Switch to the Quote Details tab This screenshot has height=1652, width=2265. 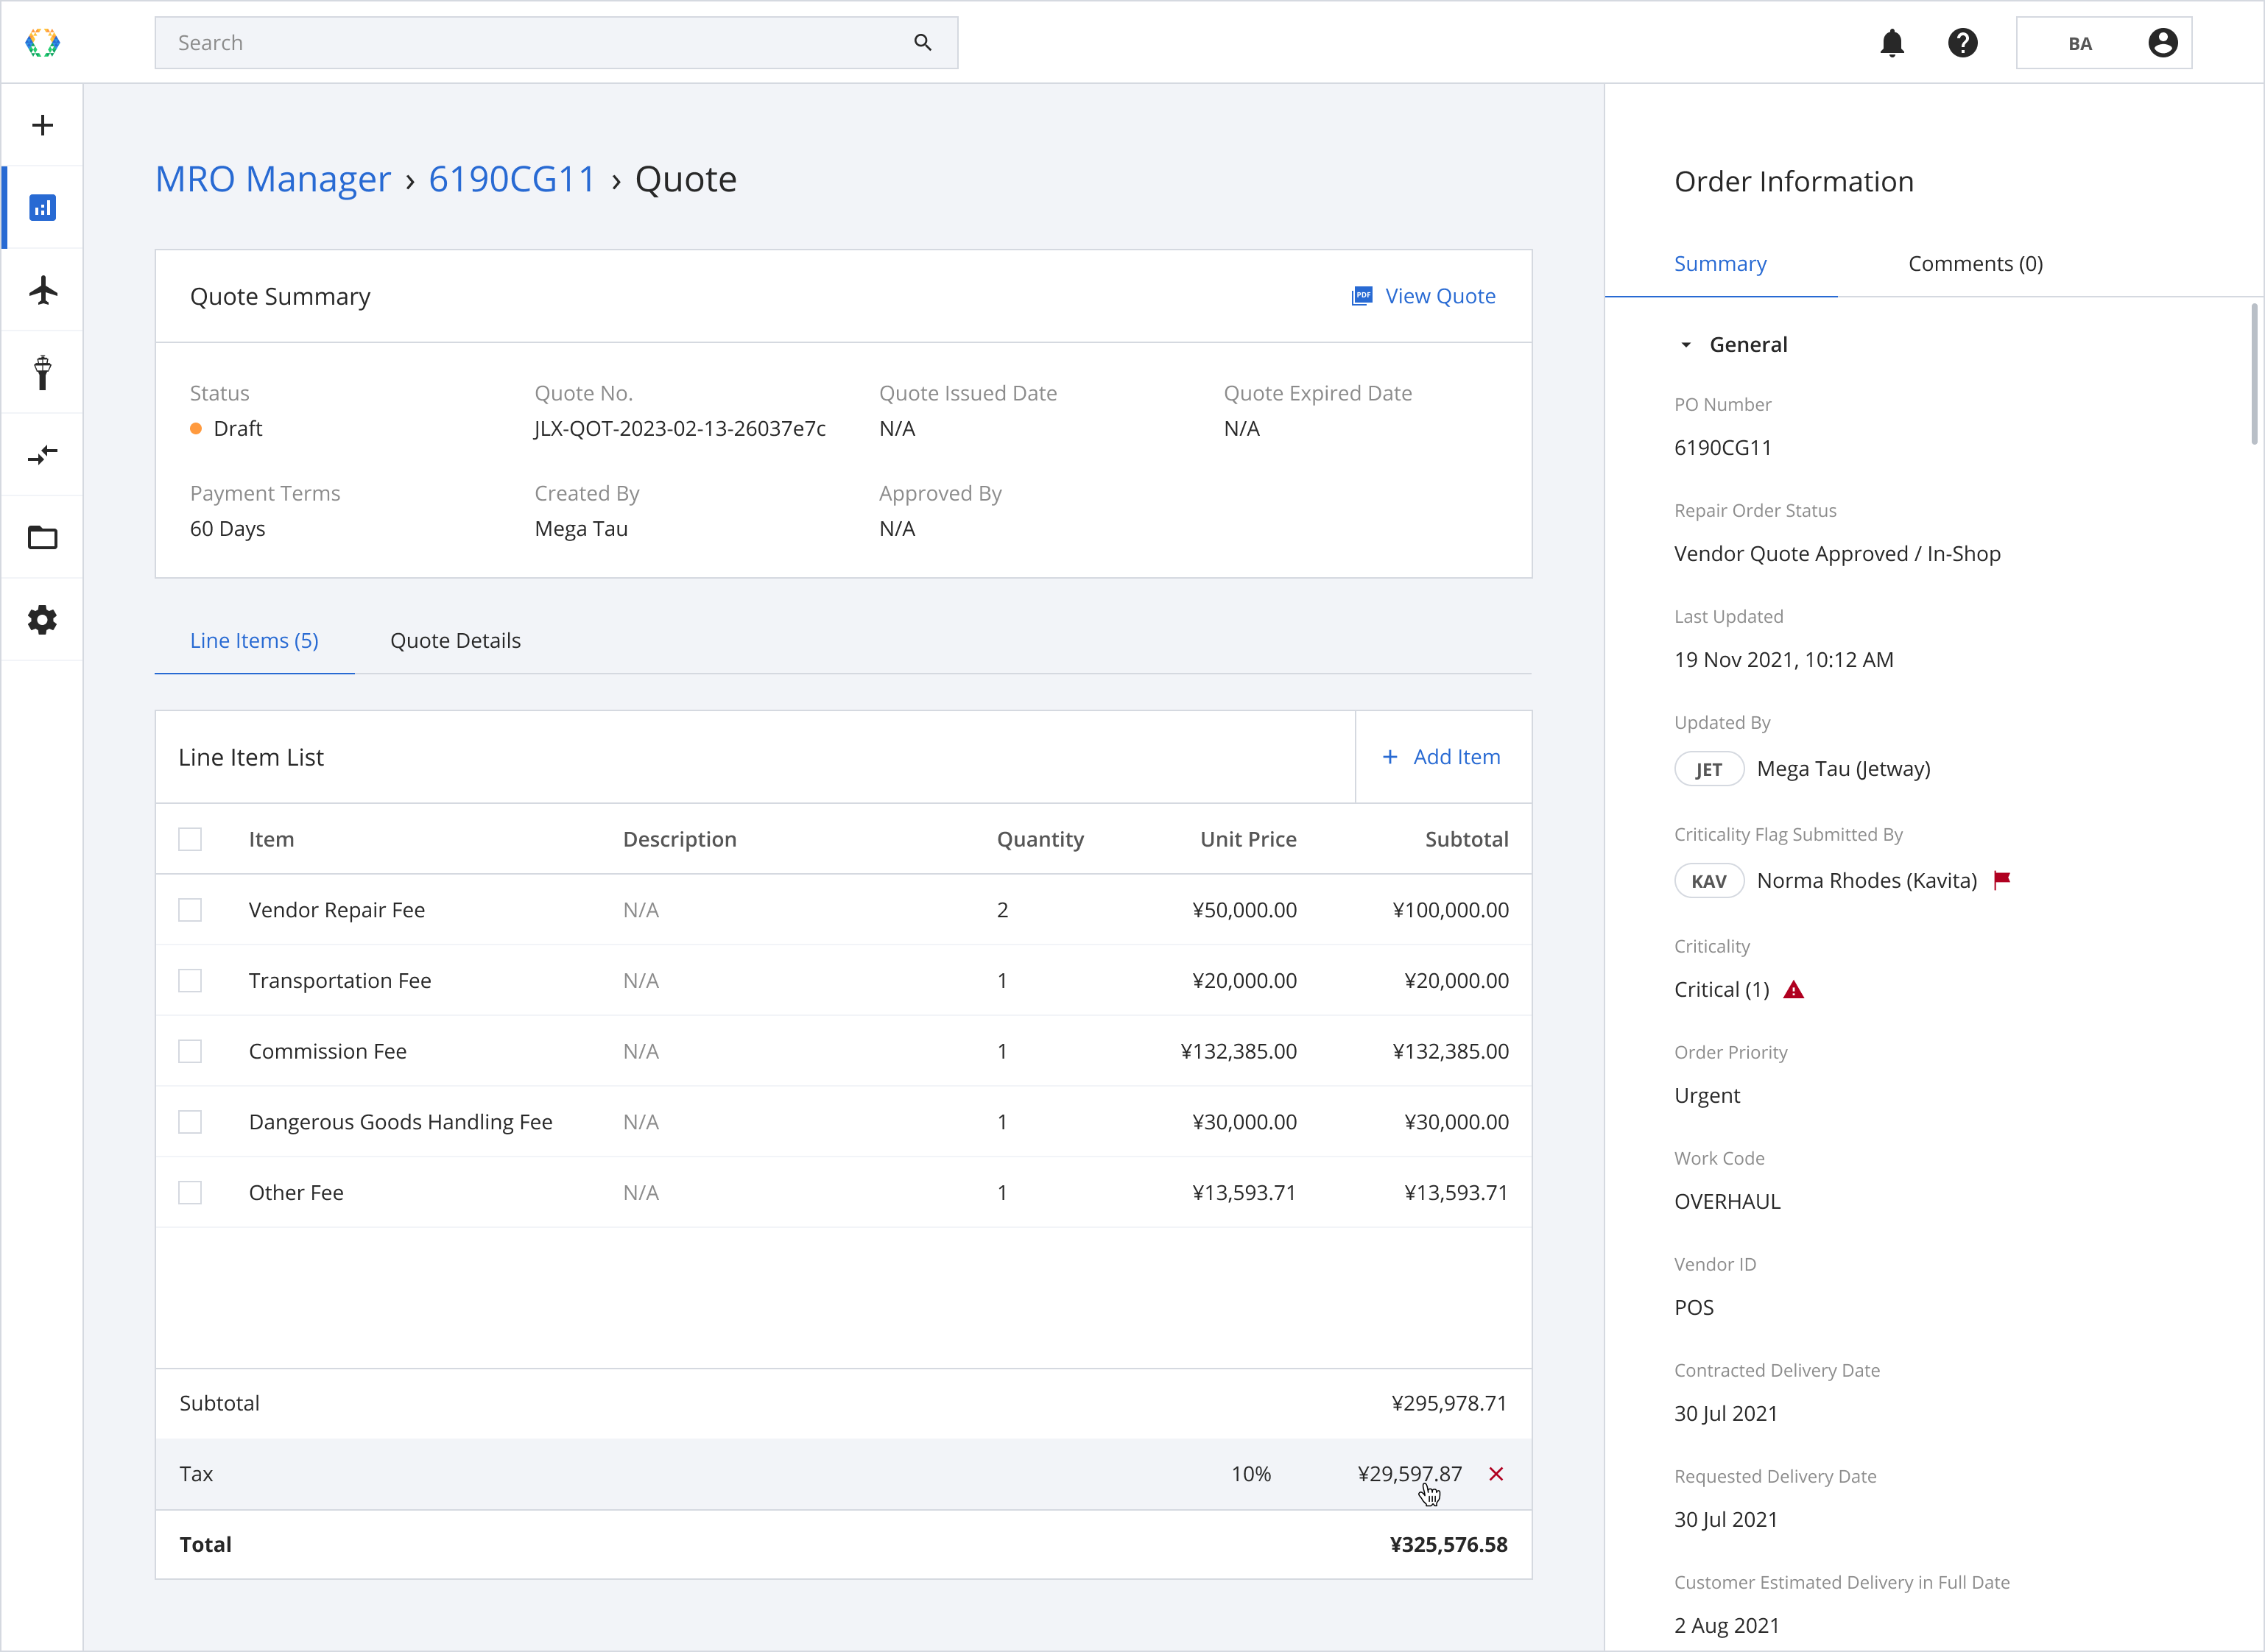pos(455,641)
